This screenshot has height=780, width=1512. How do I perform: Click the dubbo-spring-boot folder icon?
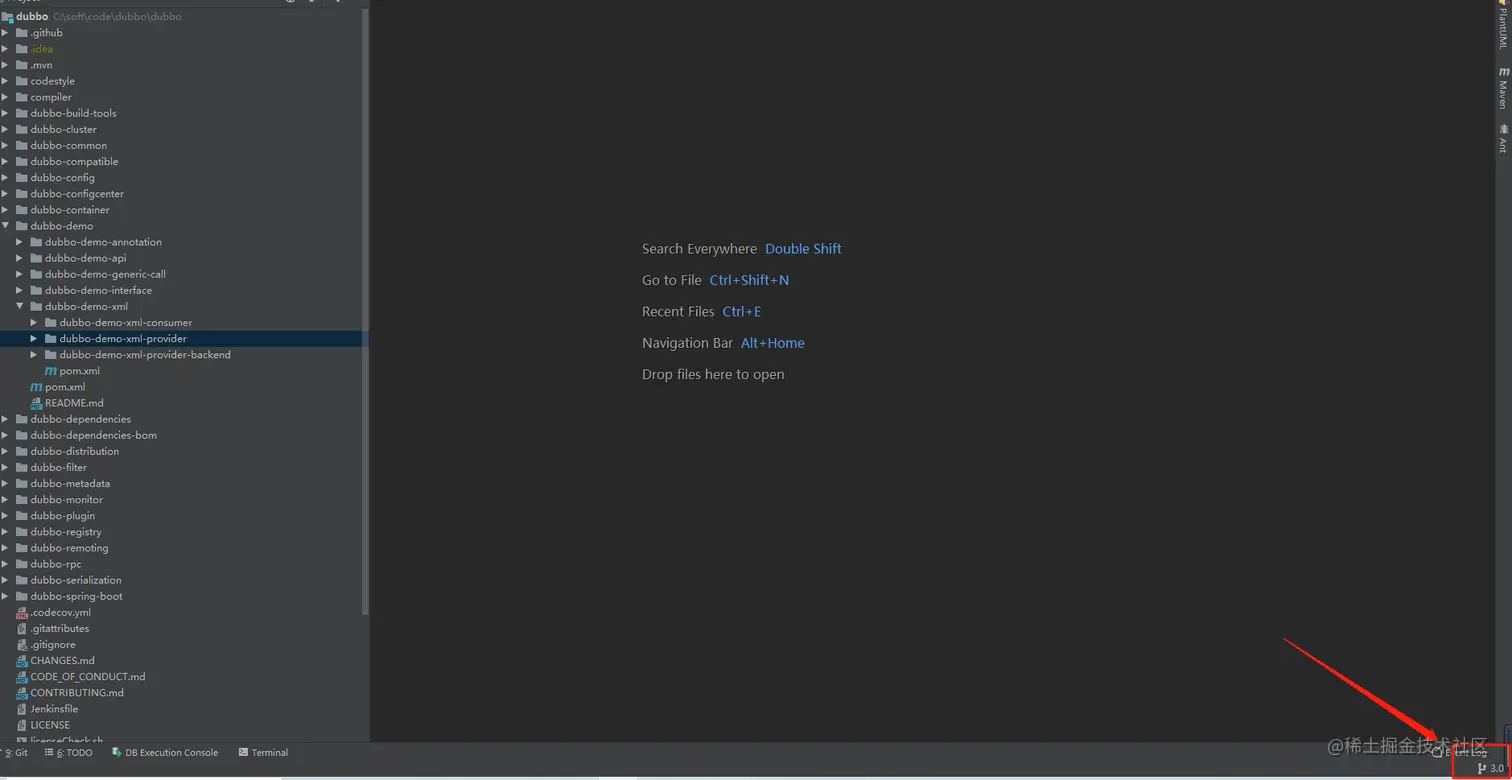point(22,596)
